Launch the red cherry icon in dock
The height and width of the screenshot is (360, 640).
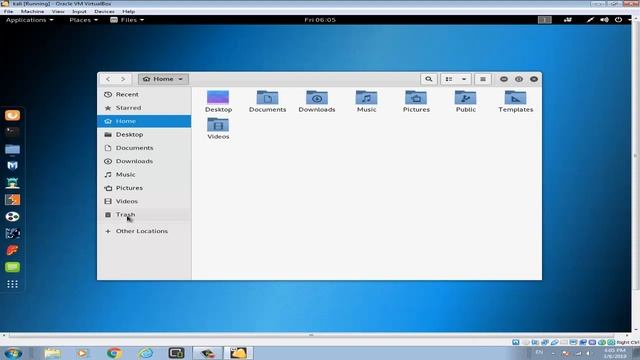[x=12, y=250]
